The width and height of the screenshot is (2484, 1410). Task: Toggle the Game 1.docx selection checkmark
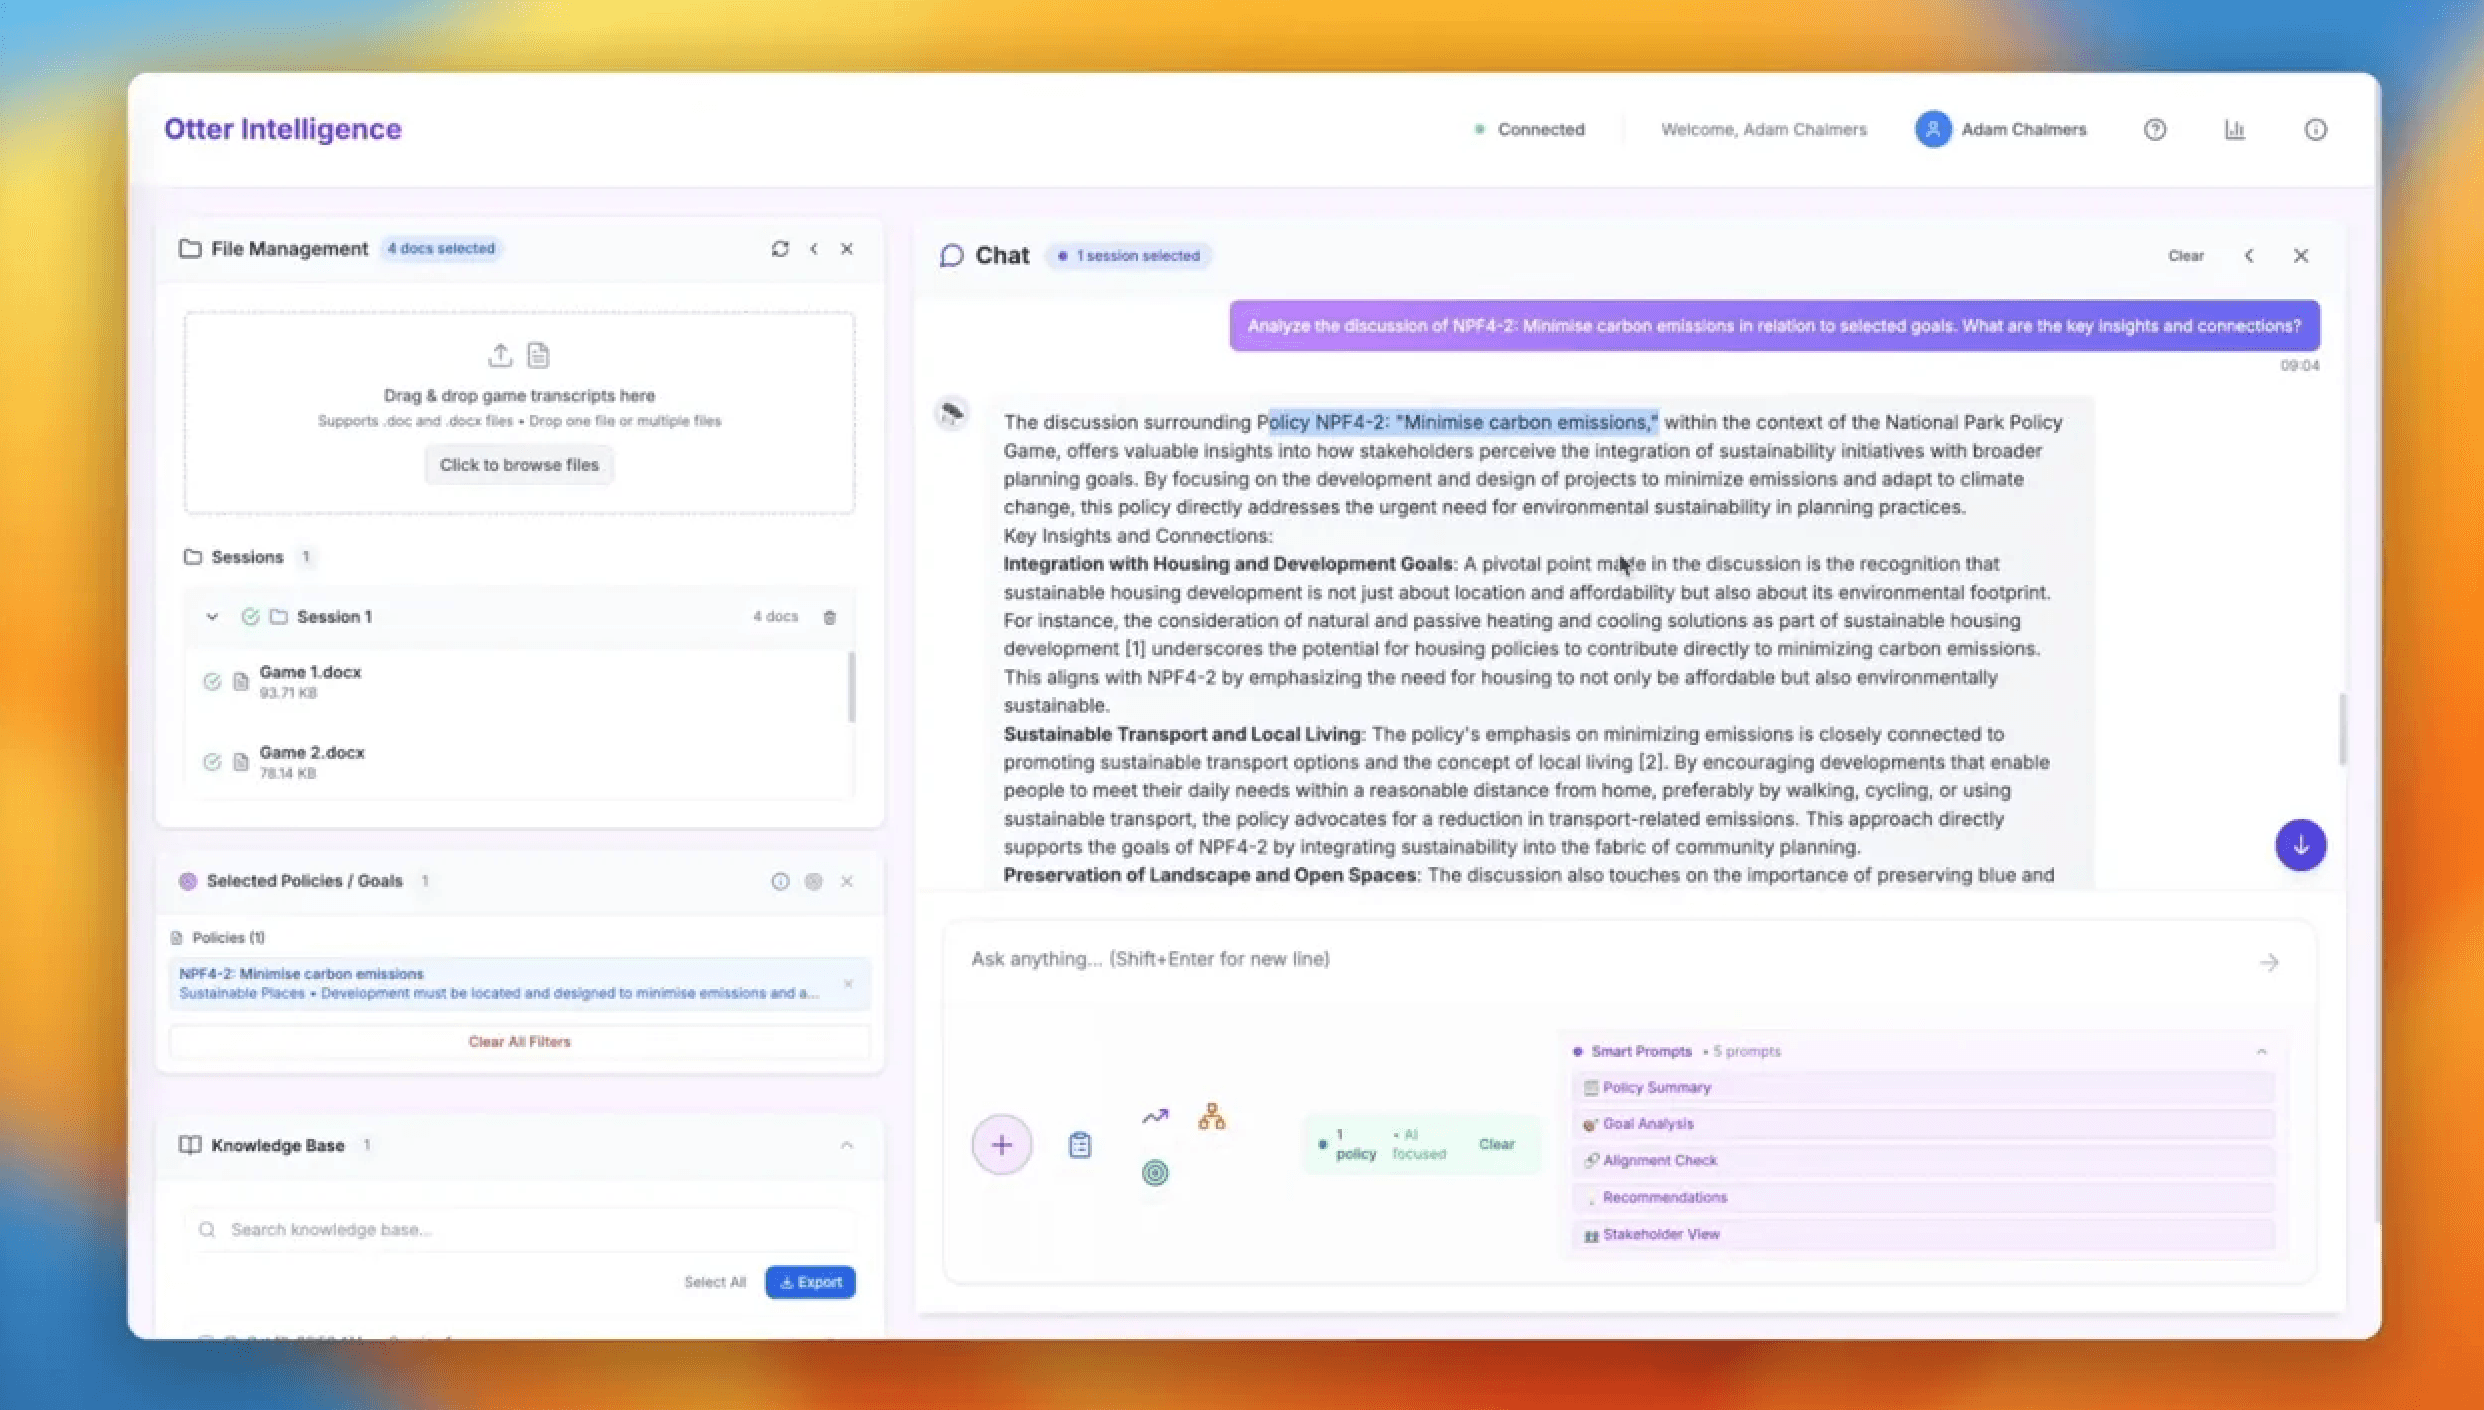point(212,681)
